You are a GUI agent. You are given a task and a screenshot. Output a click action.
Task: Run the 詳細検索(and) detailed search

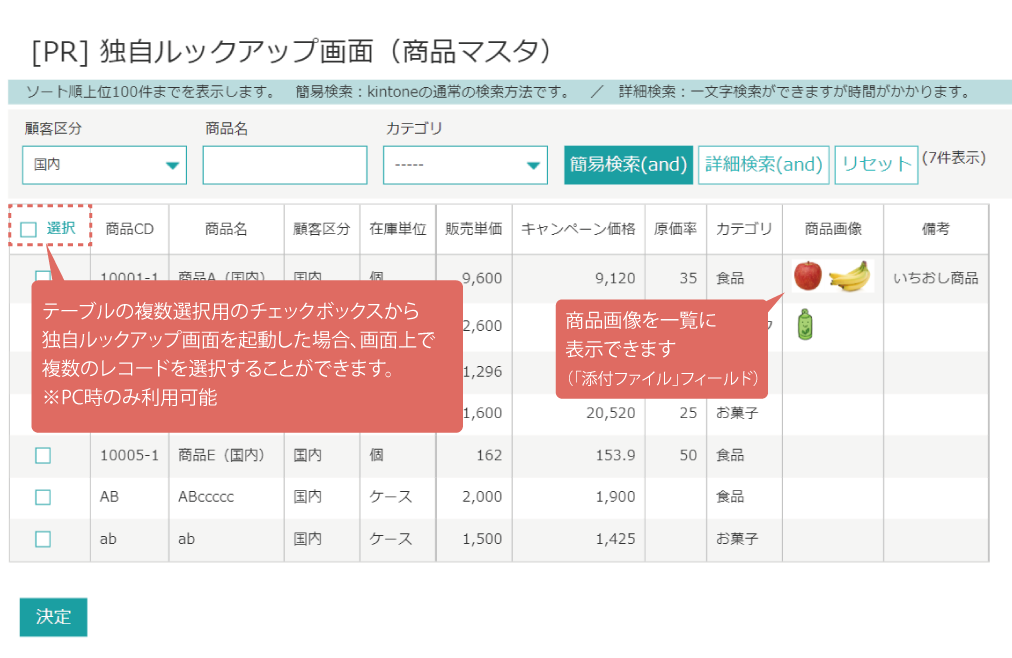pos(763,165)
